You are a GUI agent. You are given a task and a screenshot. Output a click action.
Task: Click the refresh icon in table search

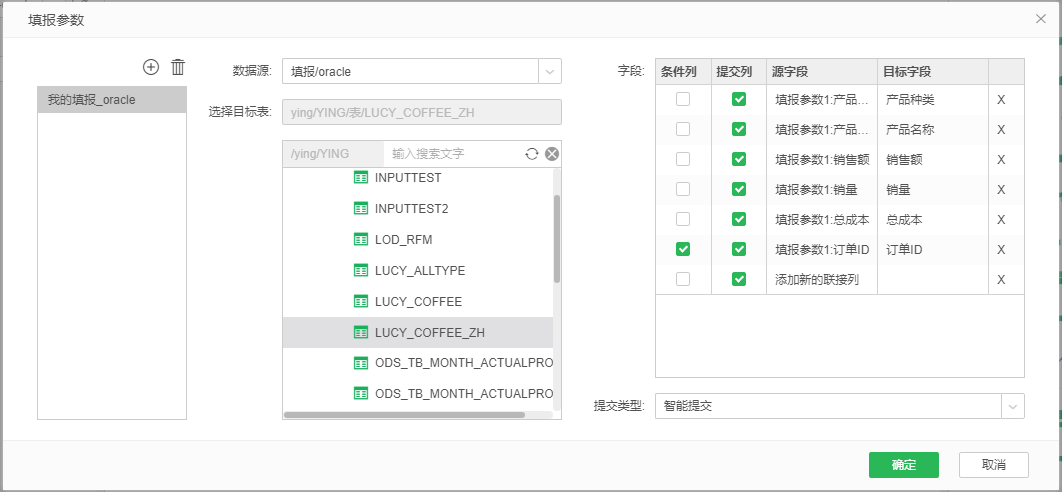[532, 154]
